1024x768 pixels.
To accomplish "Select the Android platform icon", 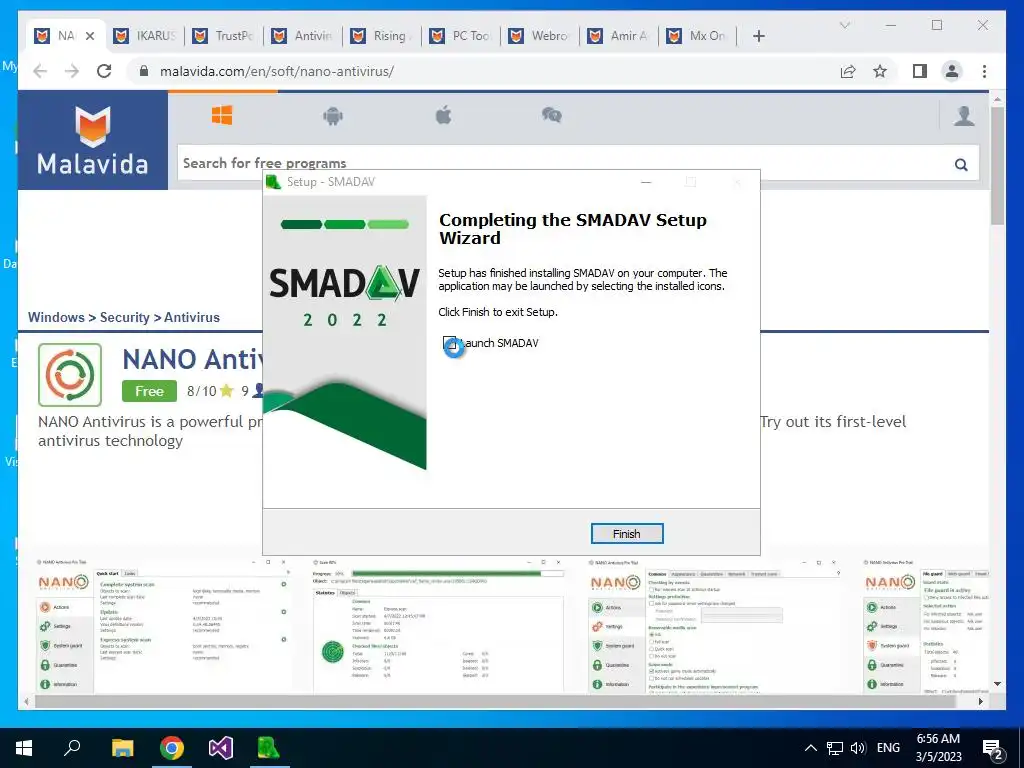I will click(333, 116).
